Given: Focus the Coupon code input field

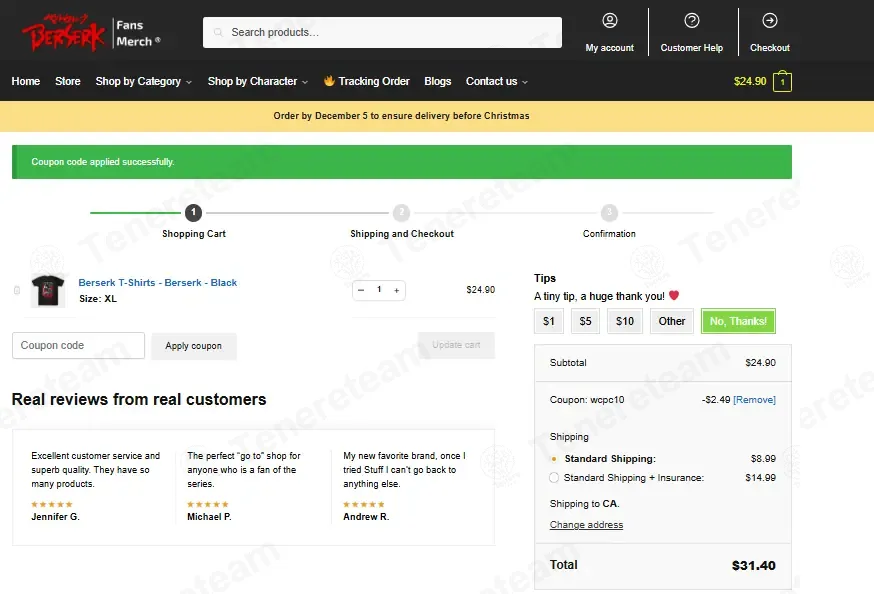Looking at the screenshot, I should (79, 345).
